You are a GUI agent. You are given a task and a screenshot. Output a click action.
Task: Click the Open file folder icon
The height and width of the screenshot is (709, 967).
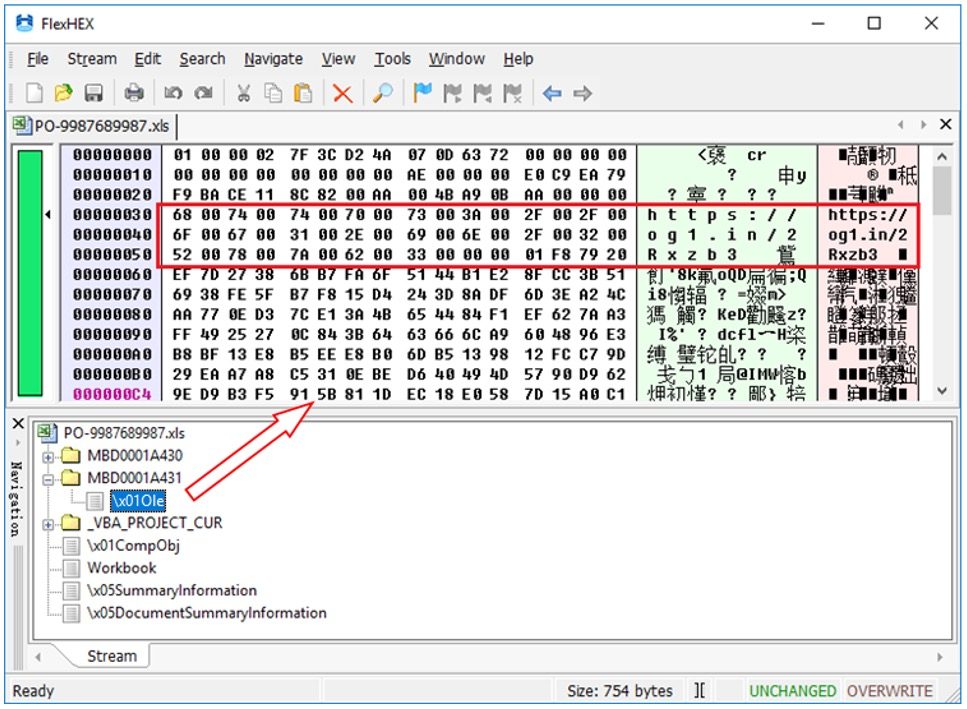click(64, 93)
